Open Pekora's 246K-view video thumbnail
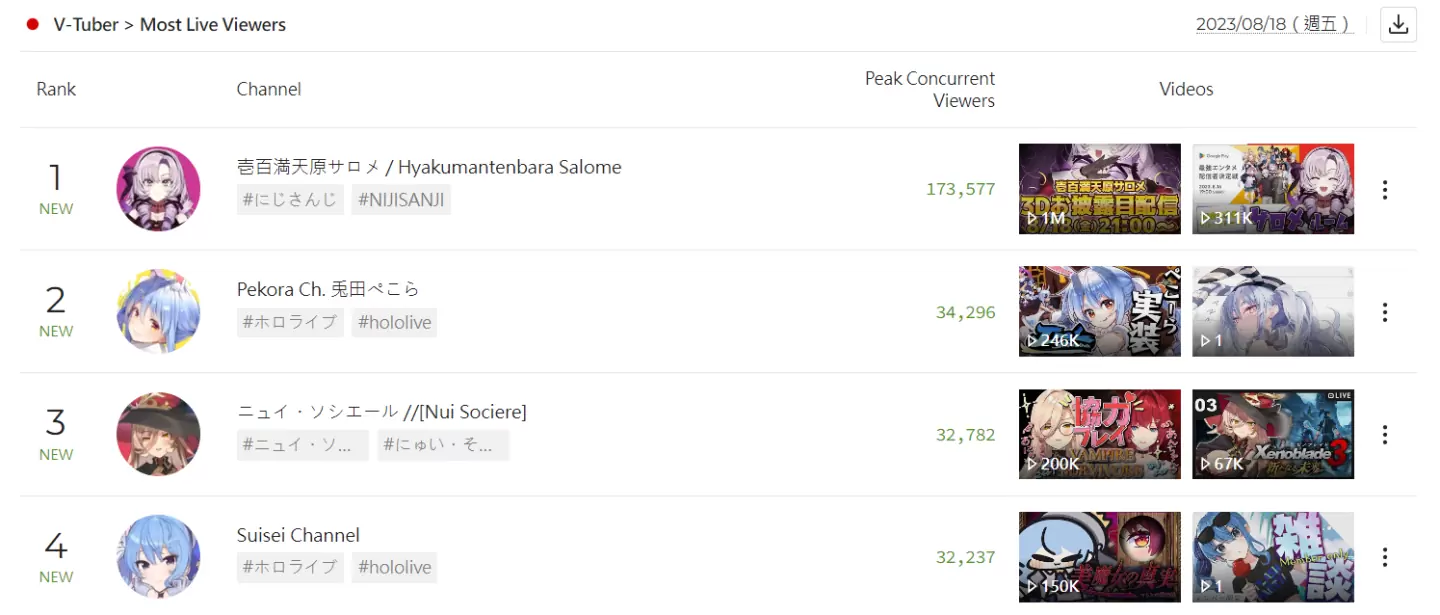The width and height of the screenshot is (1440, 615). click(1099, 311)
